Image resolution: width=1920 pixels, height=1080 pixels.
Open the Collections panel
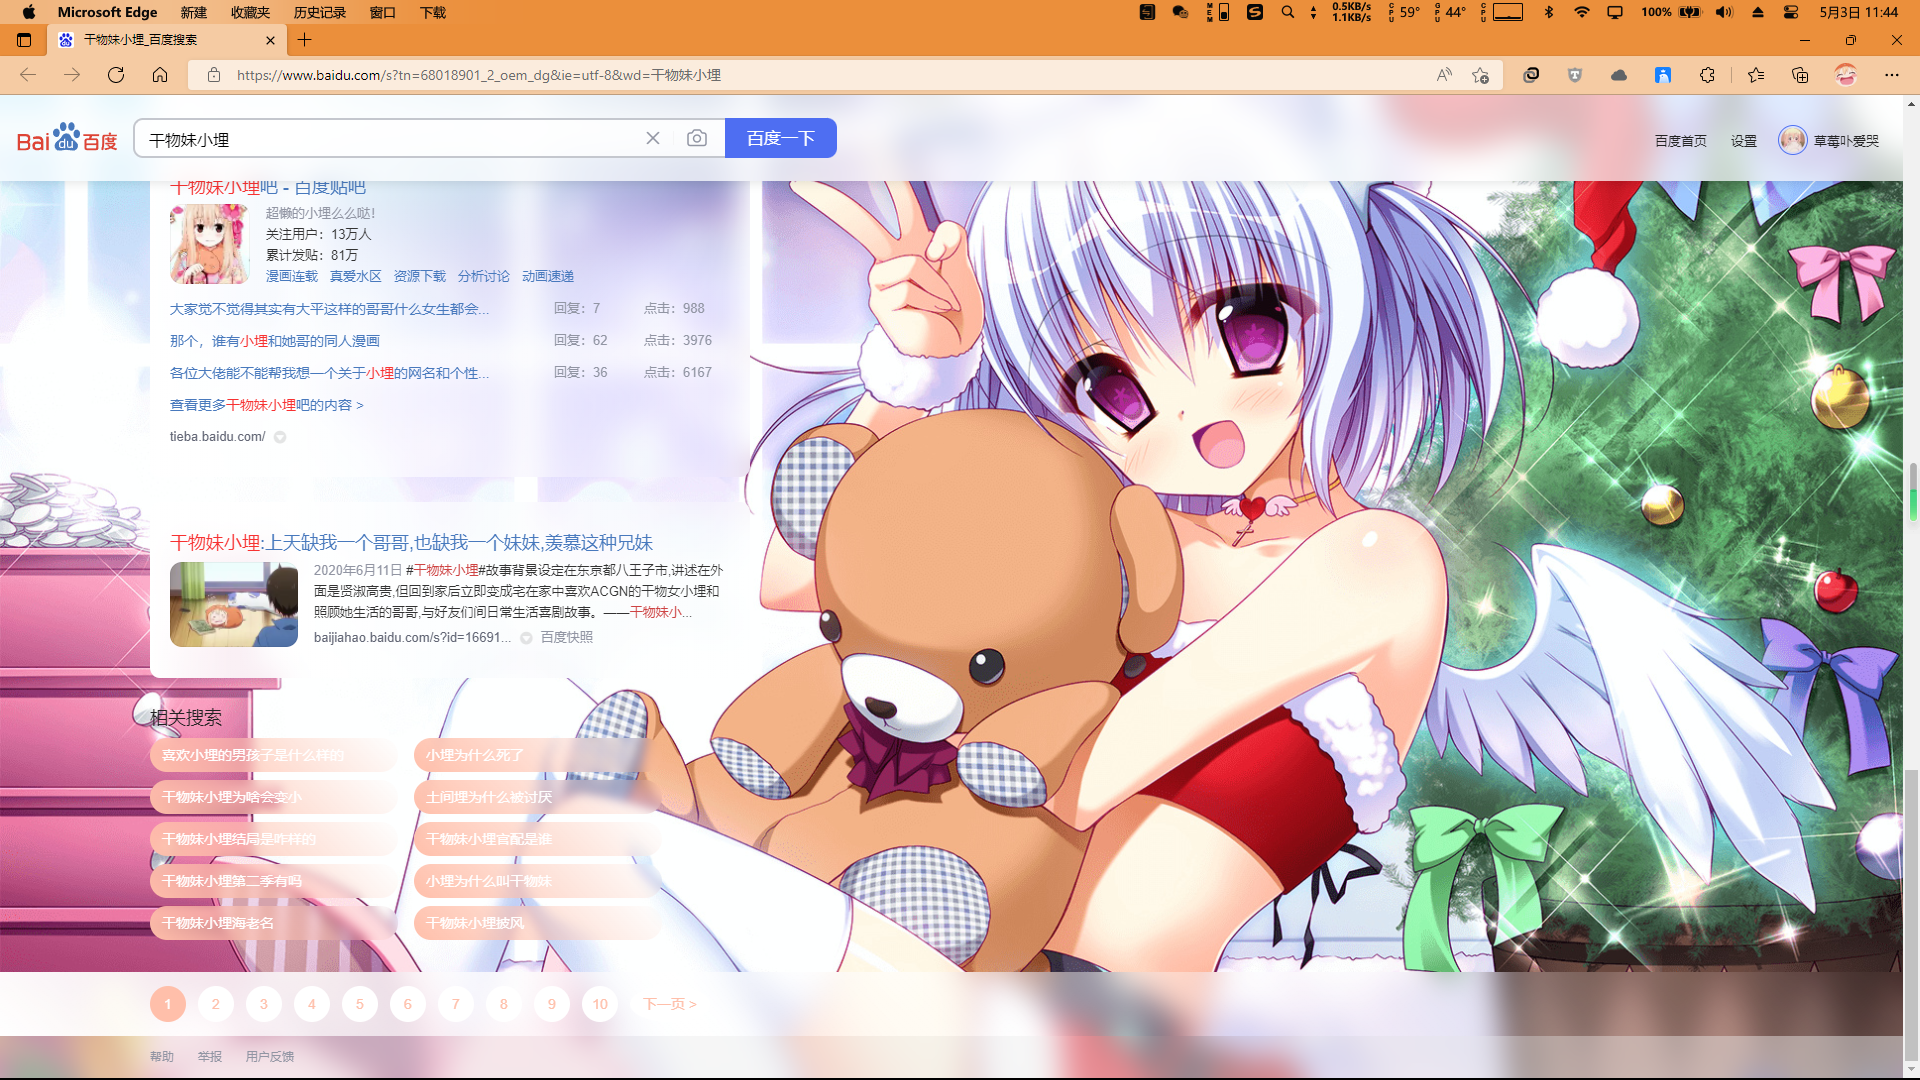1800,75
